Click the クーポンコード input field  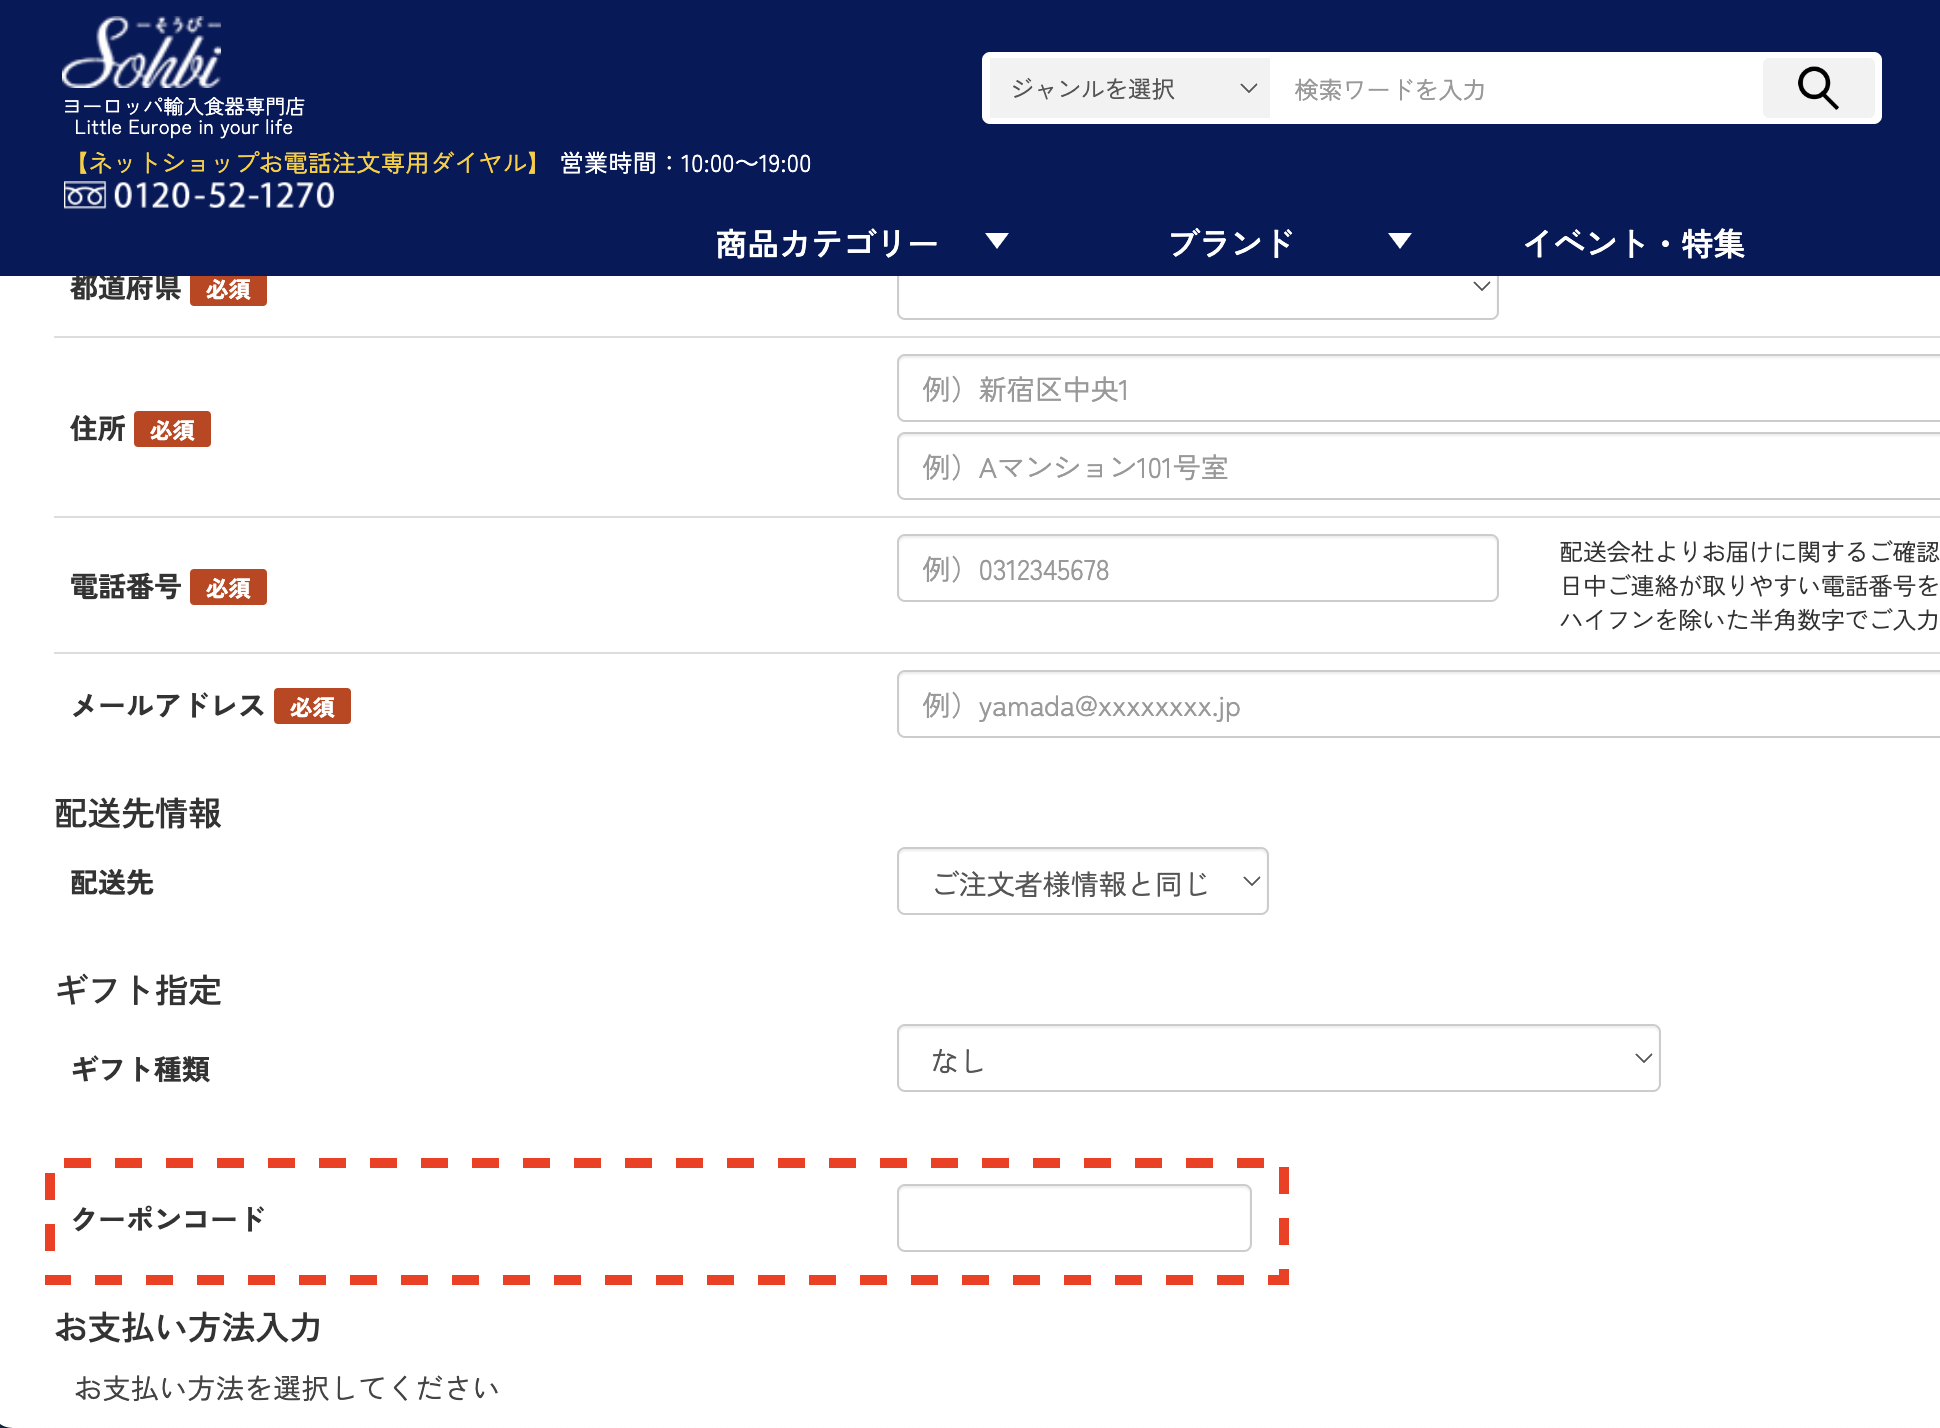click(1074, 1218)
